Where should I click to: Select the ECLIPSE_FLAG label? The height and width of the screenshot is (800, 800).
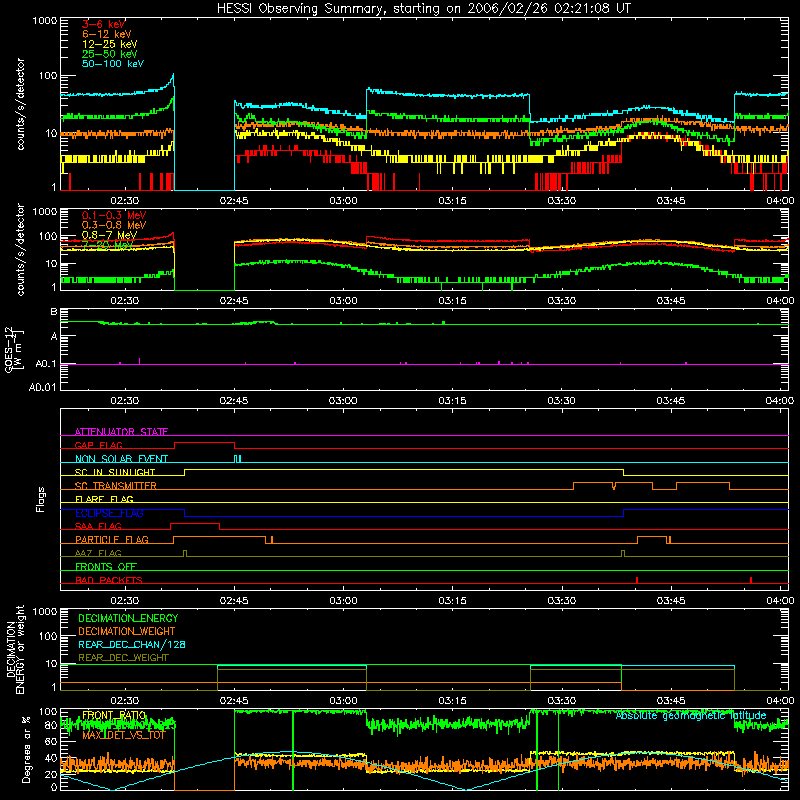coord(109,513)
